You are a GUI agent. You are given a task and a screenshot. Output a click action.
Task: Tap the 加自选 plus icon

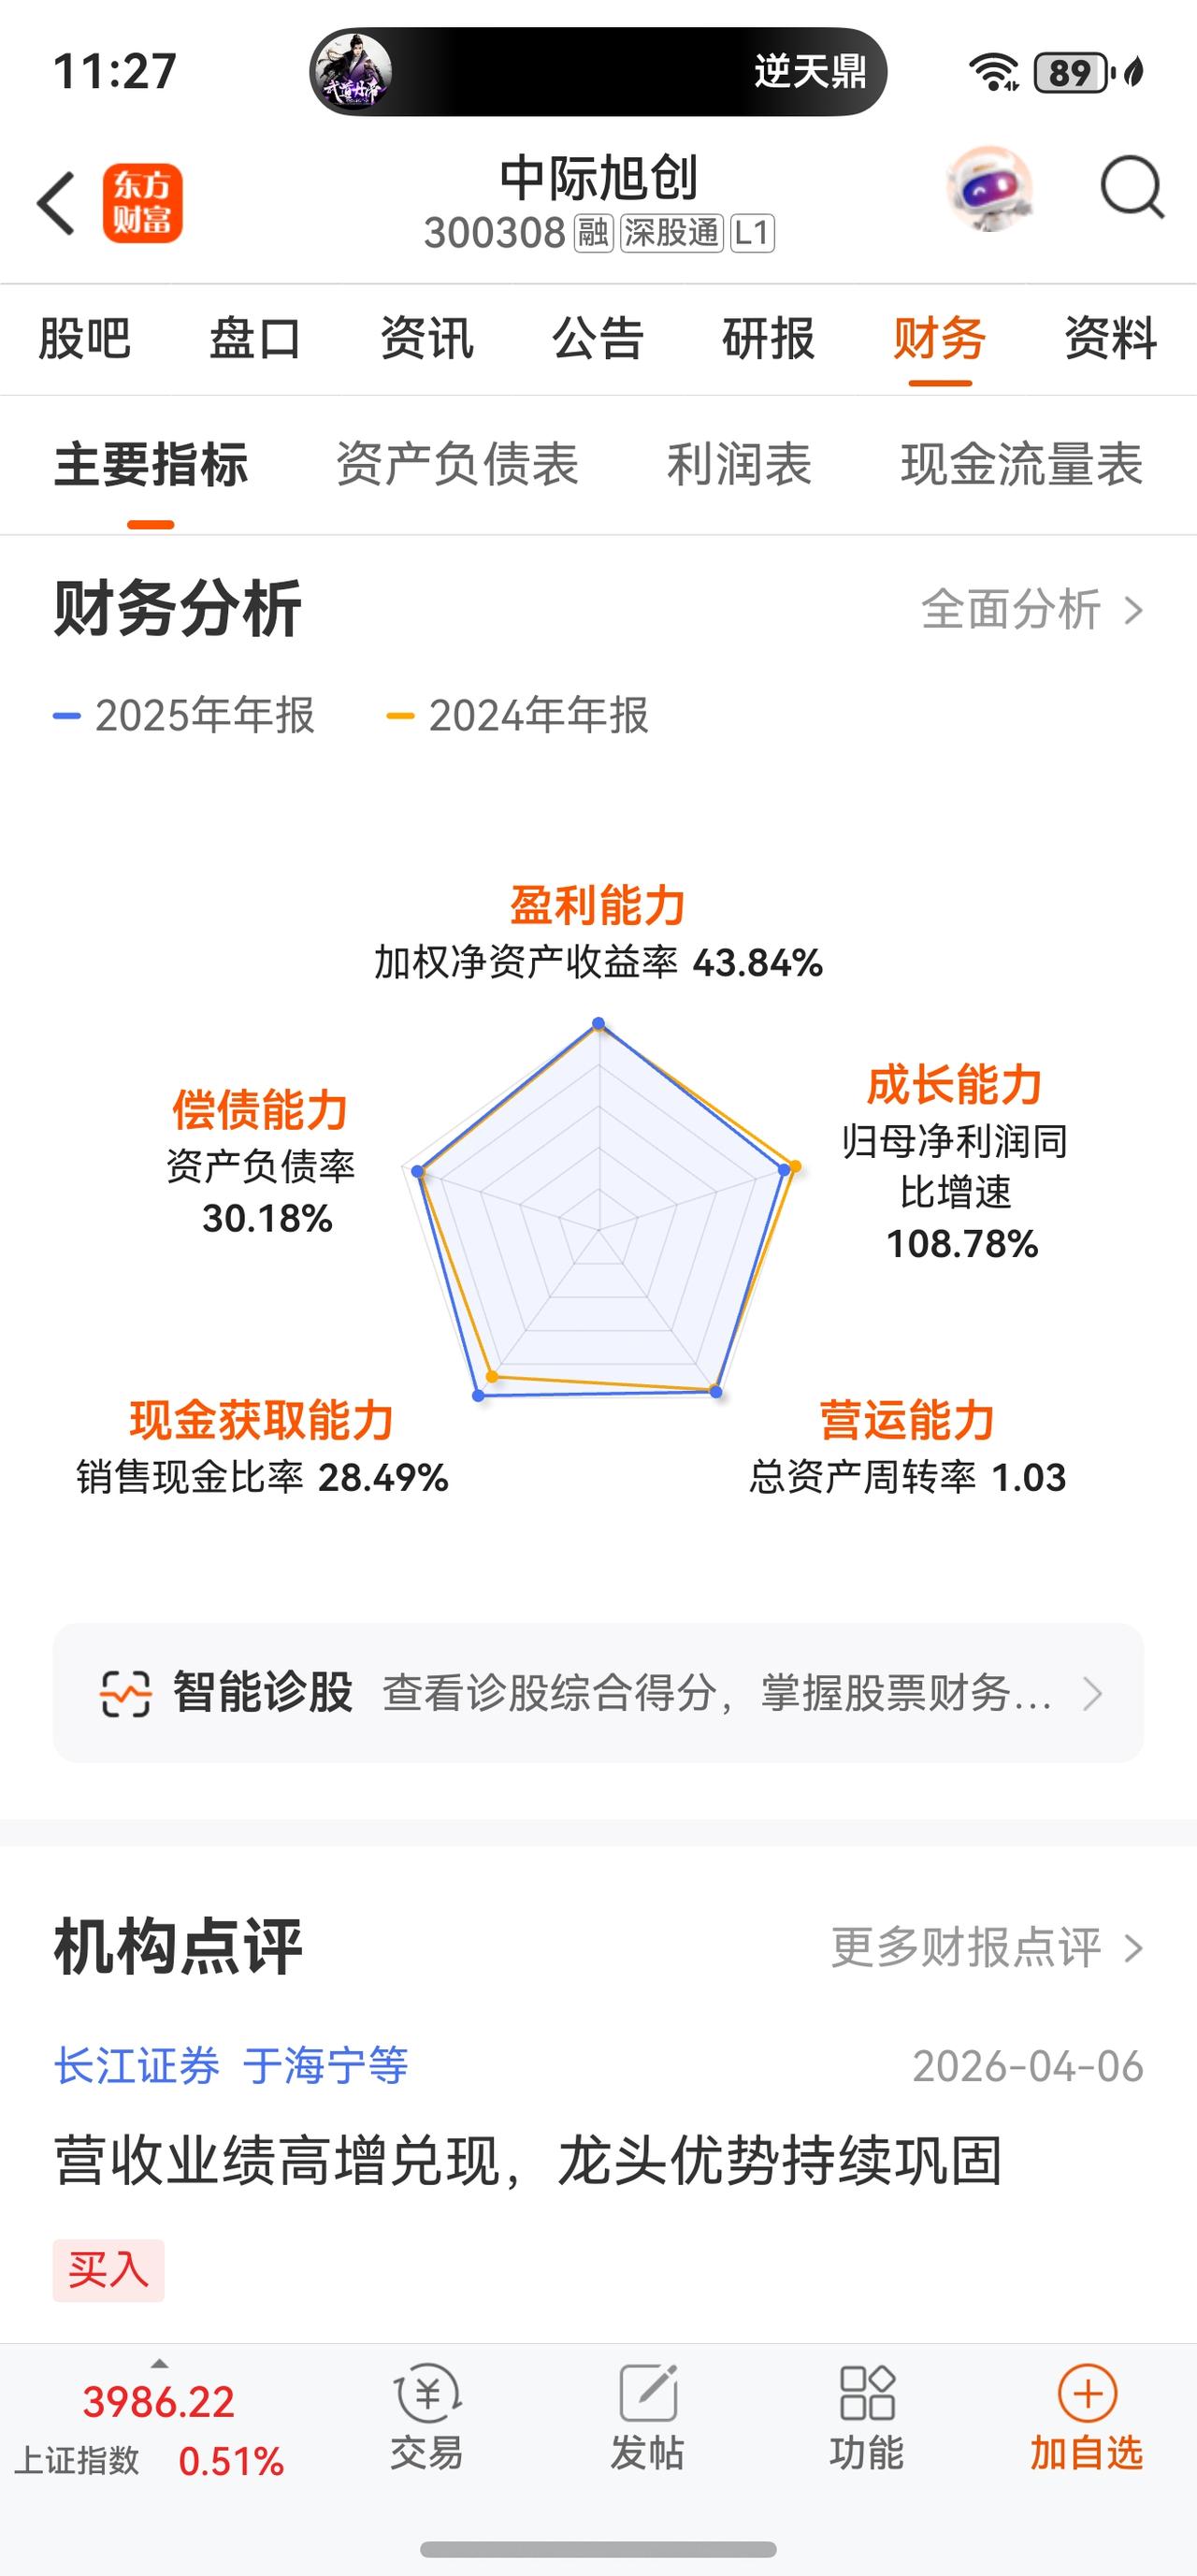(1087, 2393)
